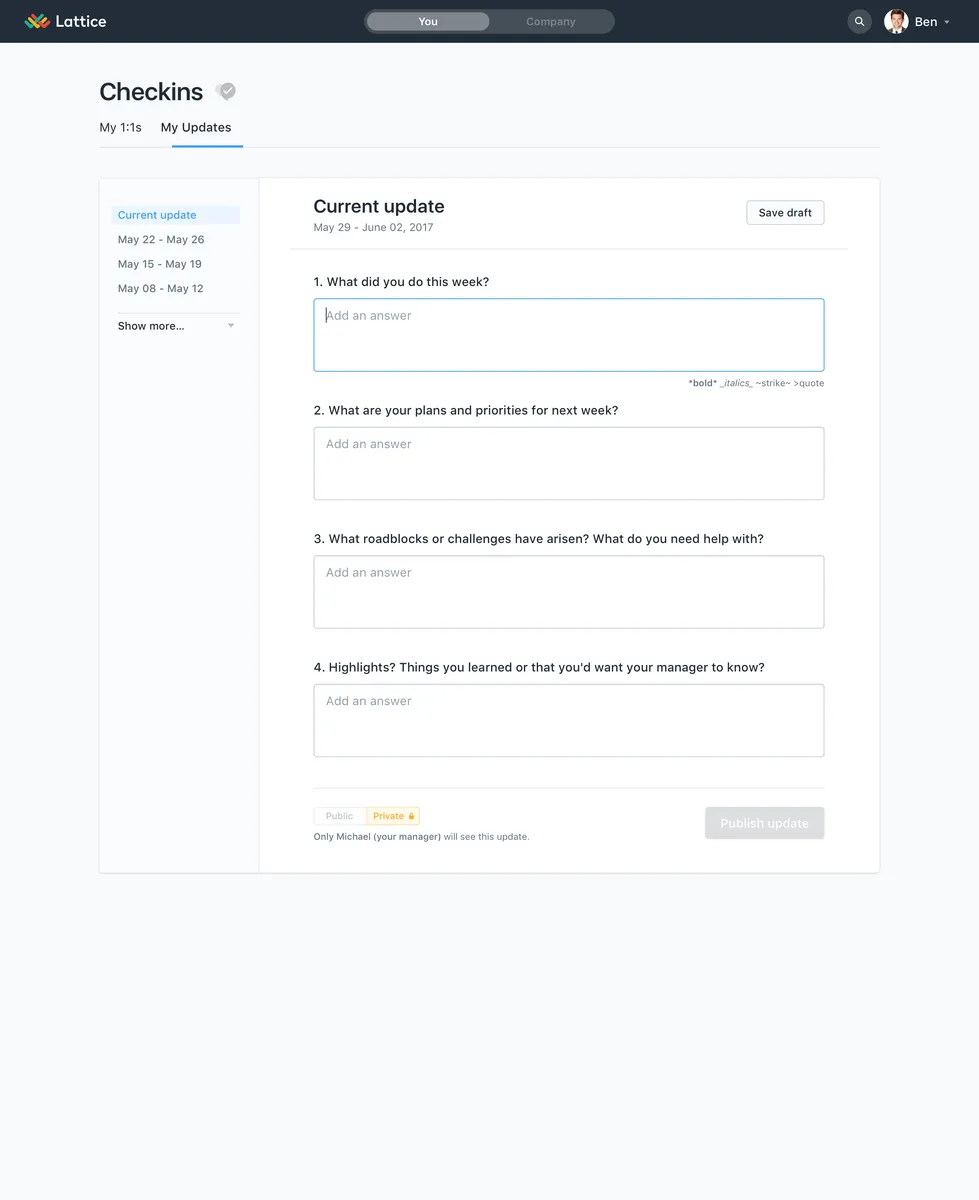Click the Lattice logo icon
Viewport: 979px width, 1200px height.
click(37, 21)
